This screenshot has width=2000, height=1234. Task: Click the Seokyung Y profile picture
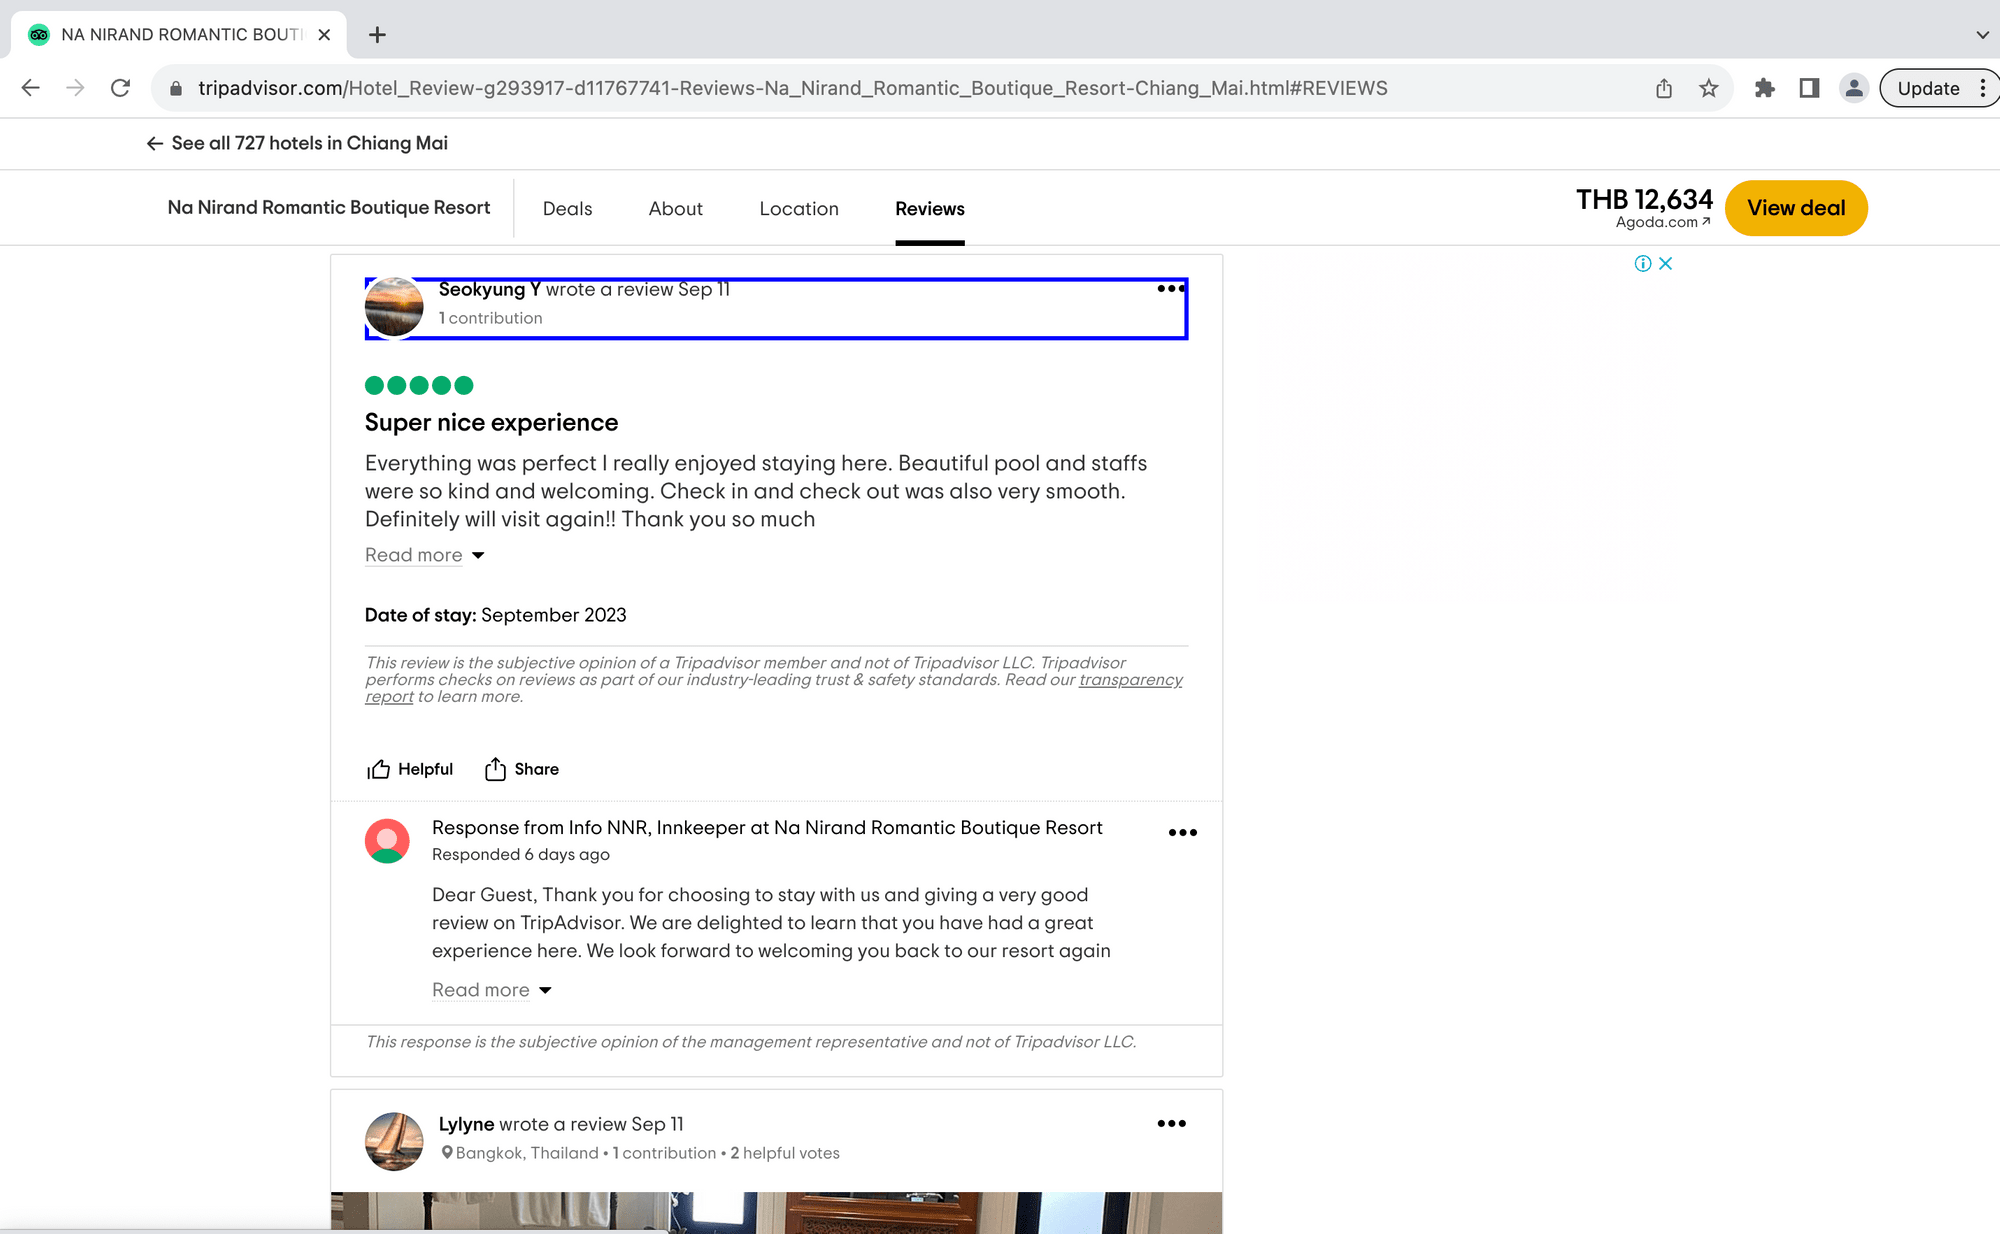coord(396,304)
